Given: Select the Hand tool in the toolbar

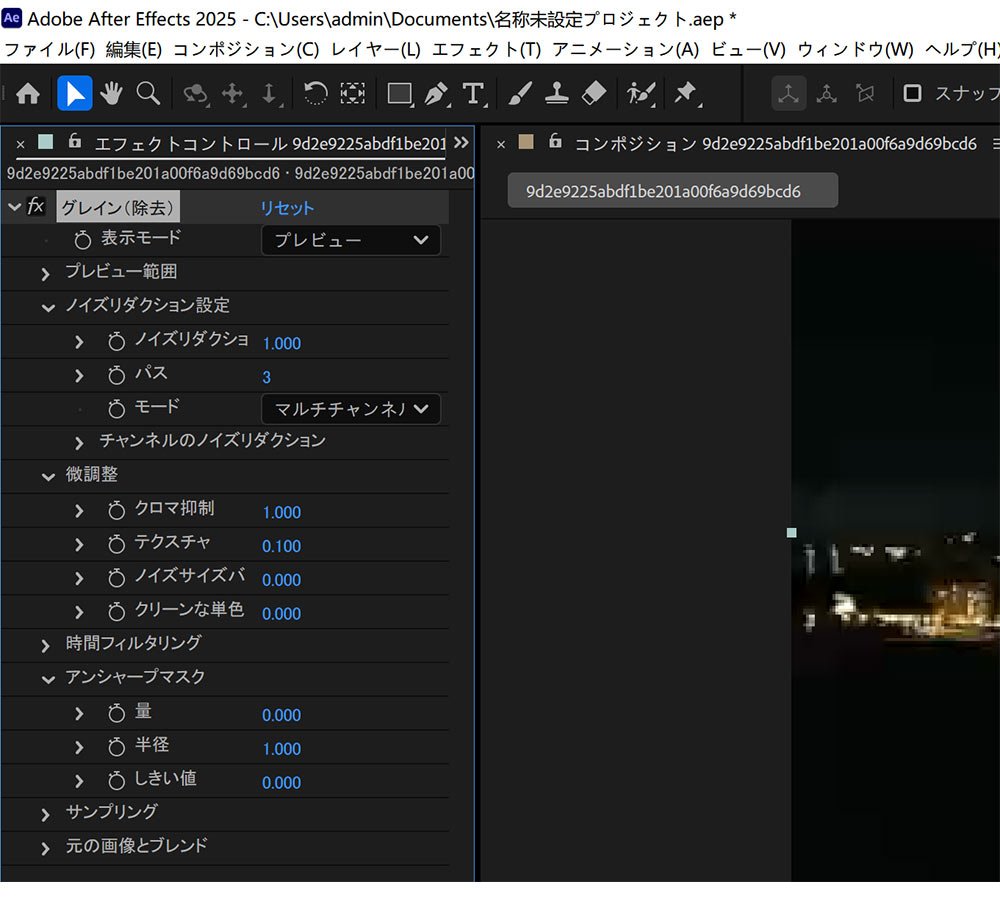Looking at the screenshot, I should click(x=111, y=94).
